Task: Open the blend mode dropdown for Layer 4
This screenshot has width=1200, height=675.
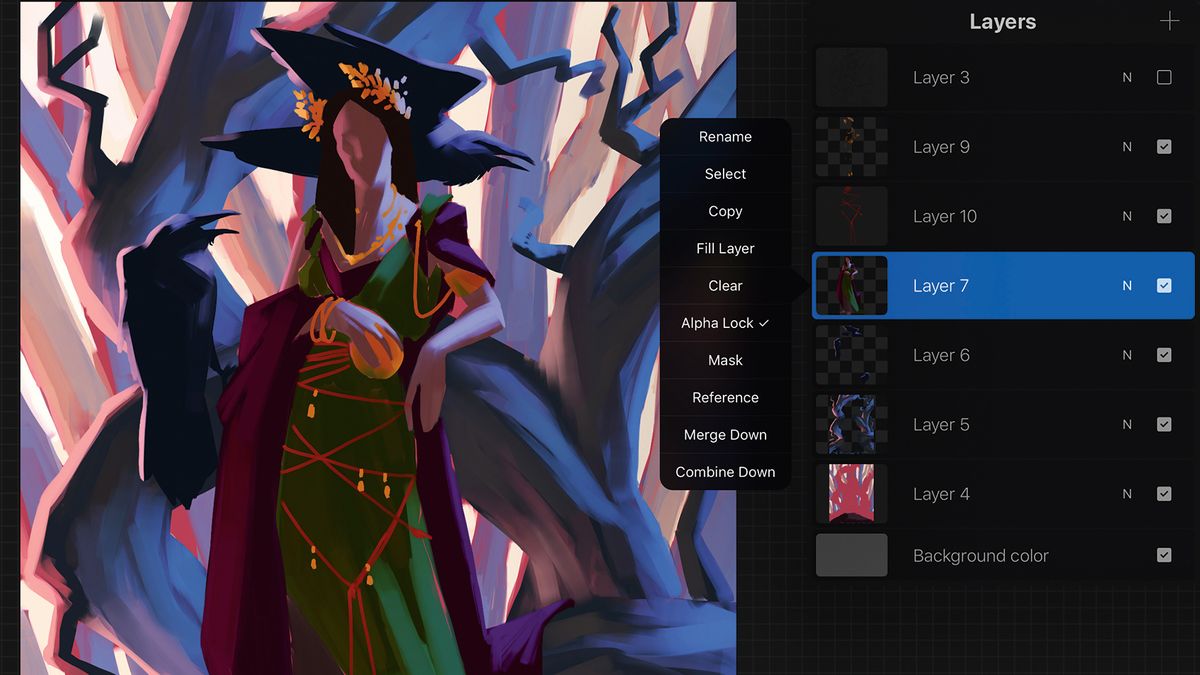Action: (x=1126, y=493)
